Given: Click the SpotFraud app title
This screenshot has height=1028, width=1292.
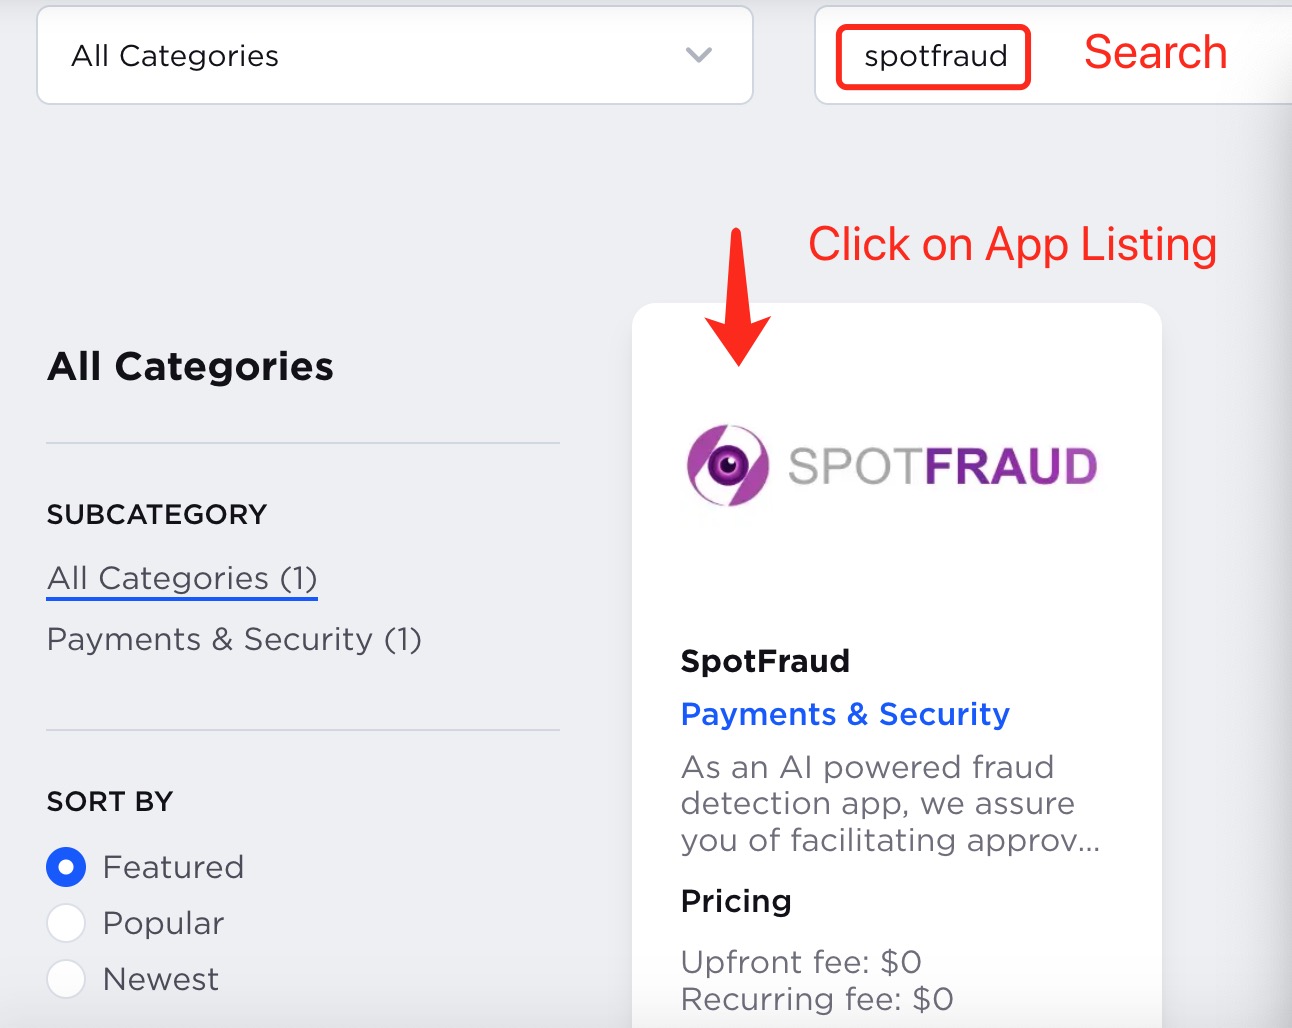Looking at the screenshot, I should pyautogui.click(x=765, y=661).
